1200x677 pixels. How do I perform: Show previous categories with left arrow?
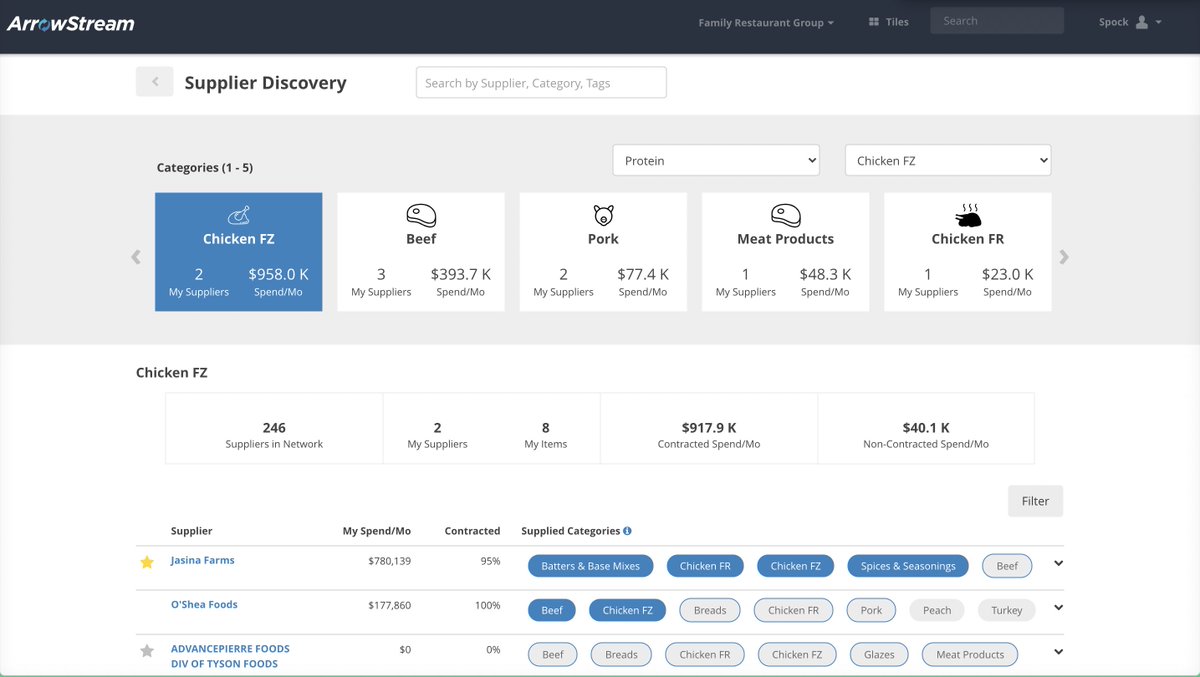point(136,257)
